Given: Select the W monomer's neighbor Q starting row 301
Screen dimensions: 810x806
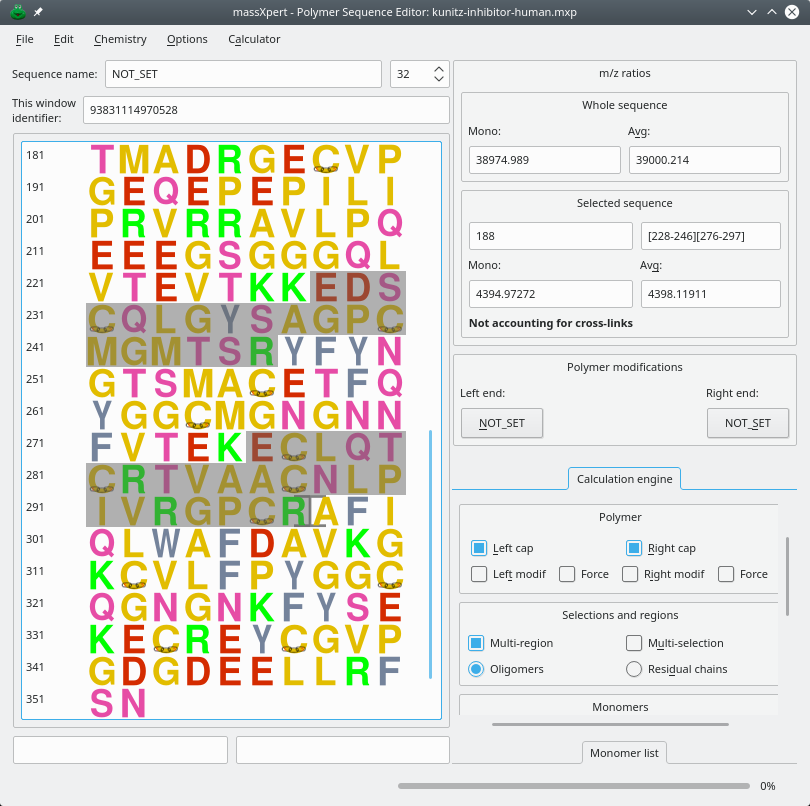Looking at the screenshot, I should click(102, 543).
